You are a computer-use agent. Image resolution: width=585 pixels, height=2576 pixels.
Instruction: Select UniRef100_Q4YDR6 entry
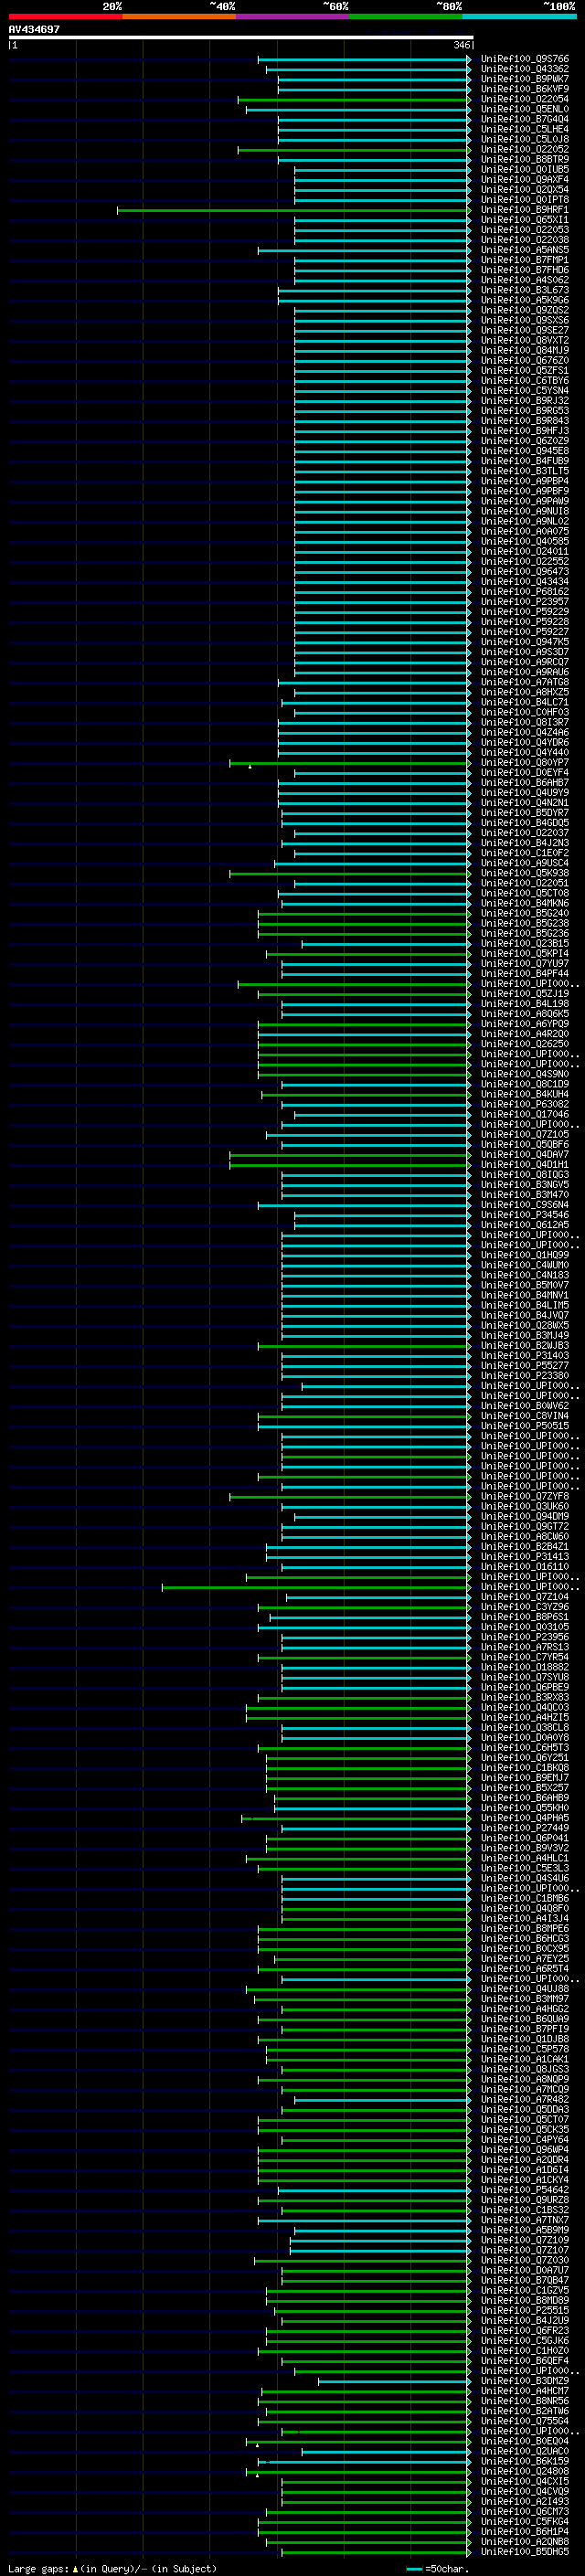(x=525, y=743)
